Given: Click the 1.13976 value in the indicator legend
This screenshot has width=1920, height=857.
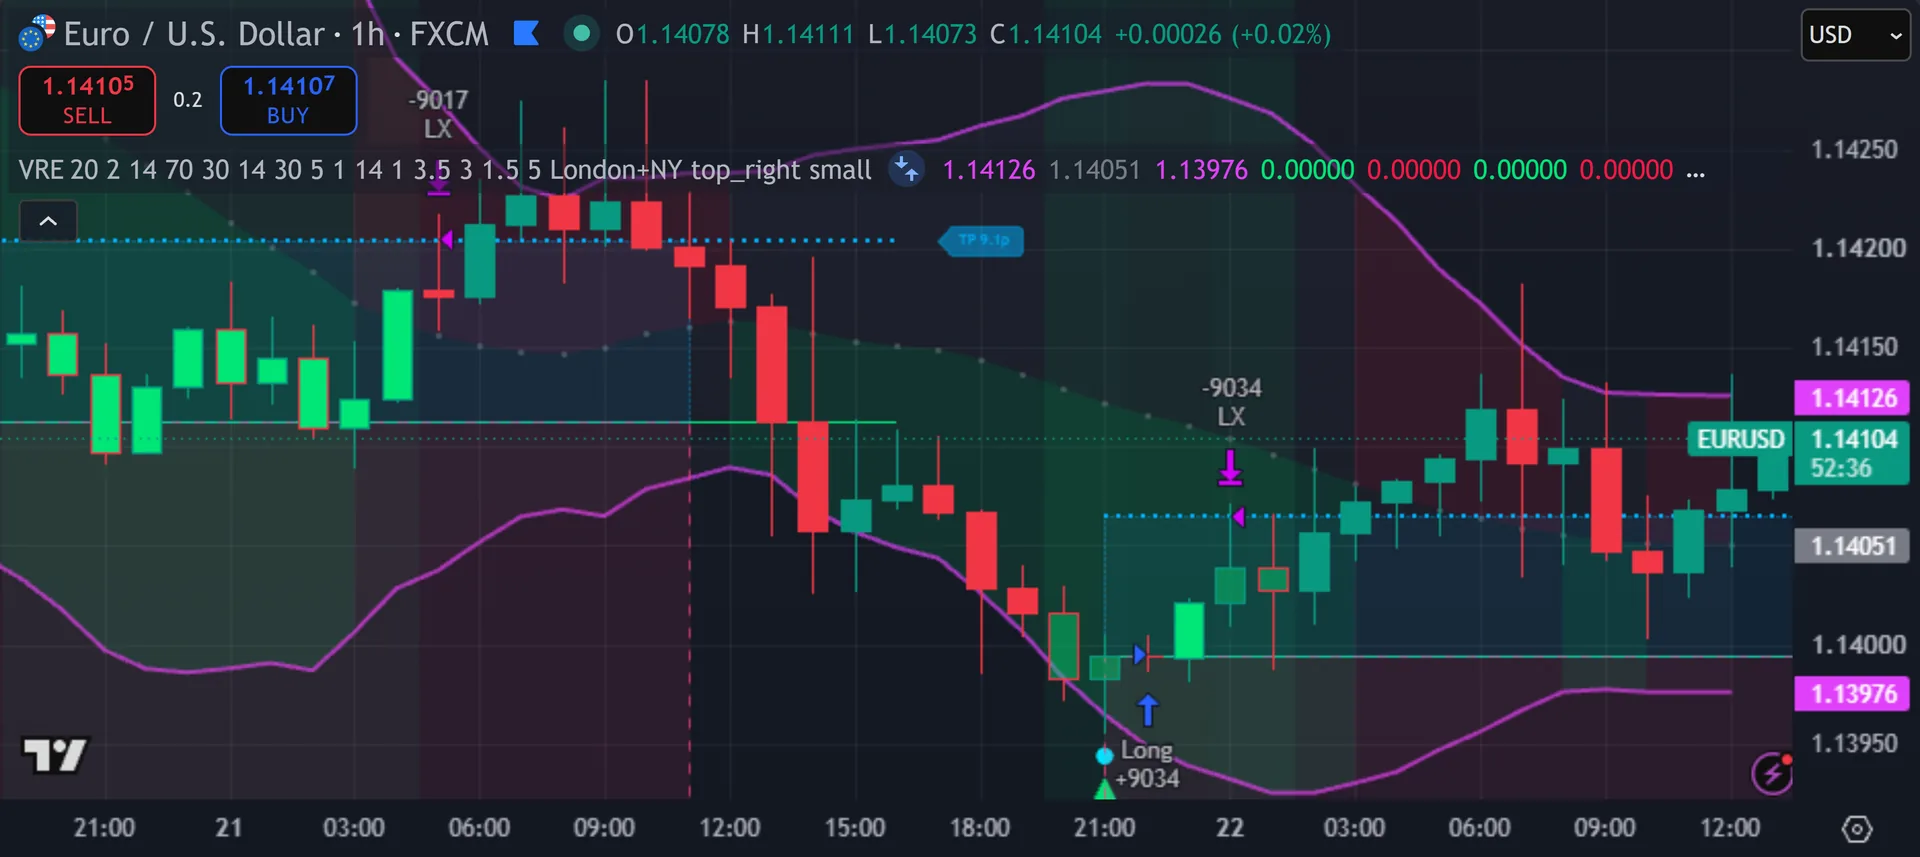Looking at the screenshot, I should point(1201,170).
